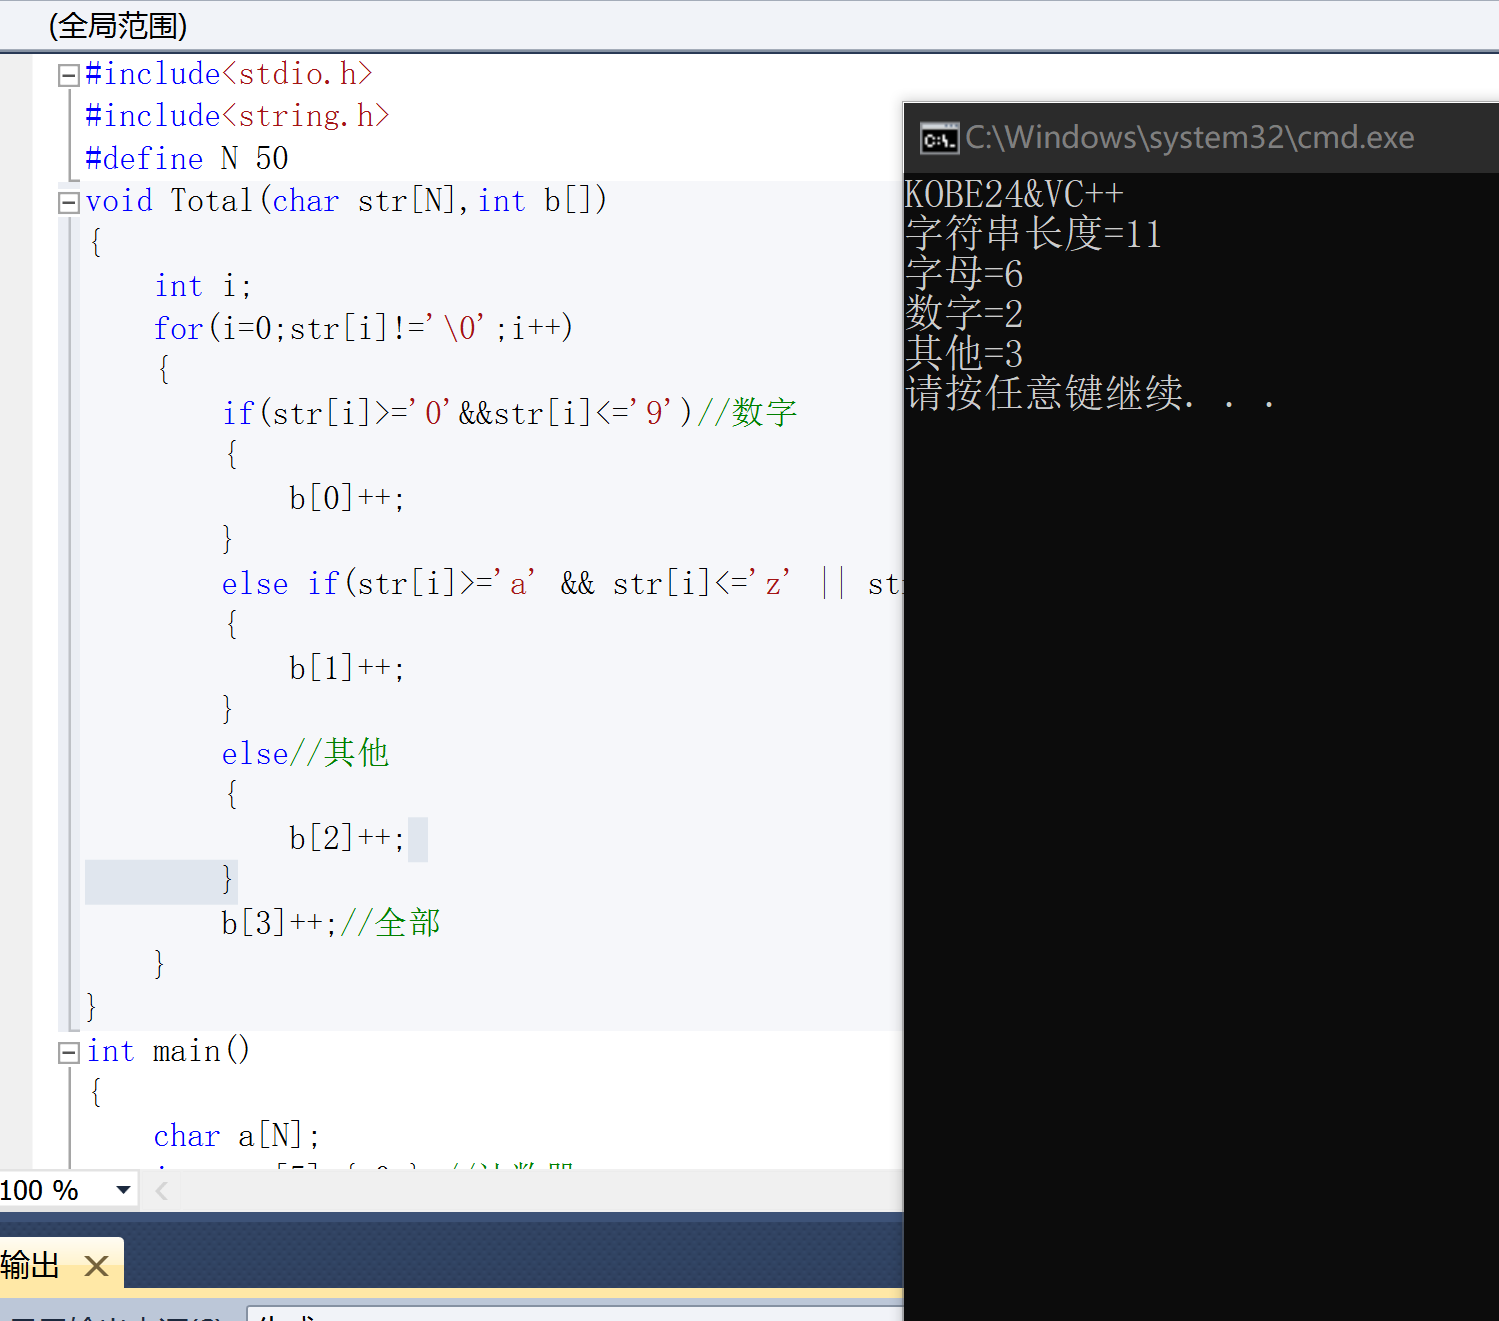Image resolution: width=1499 pixels, height=1321 pixels.
Task: Click '其他=3' in console output
Action: 964,353
